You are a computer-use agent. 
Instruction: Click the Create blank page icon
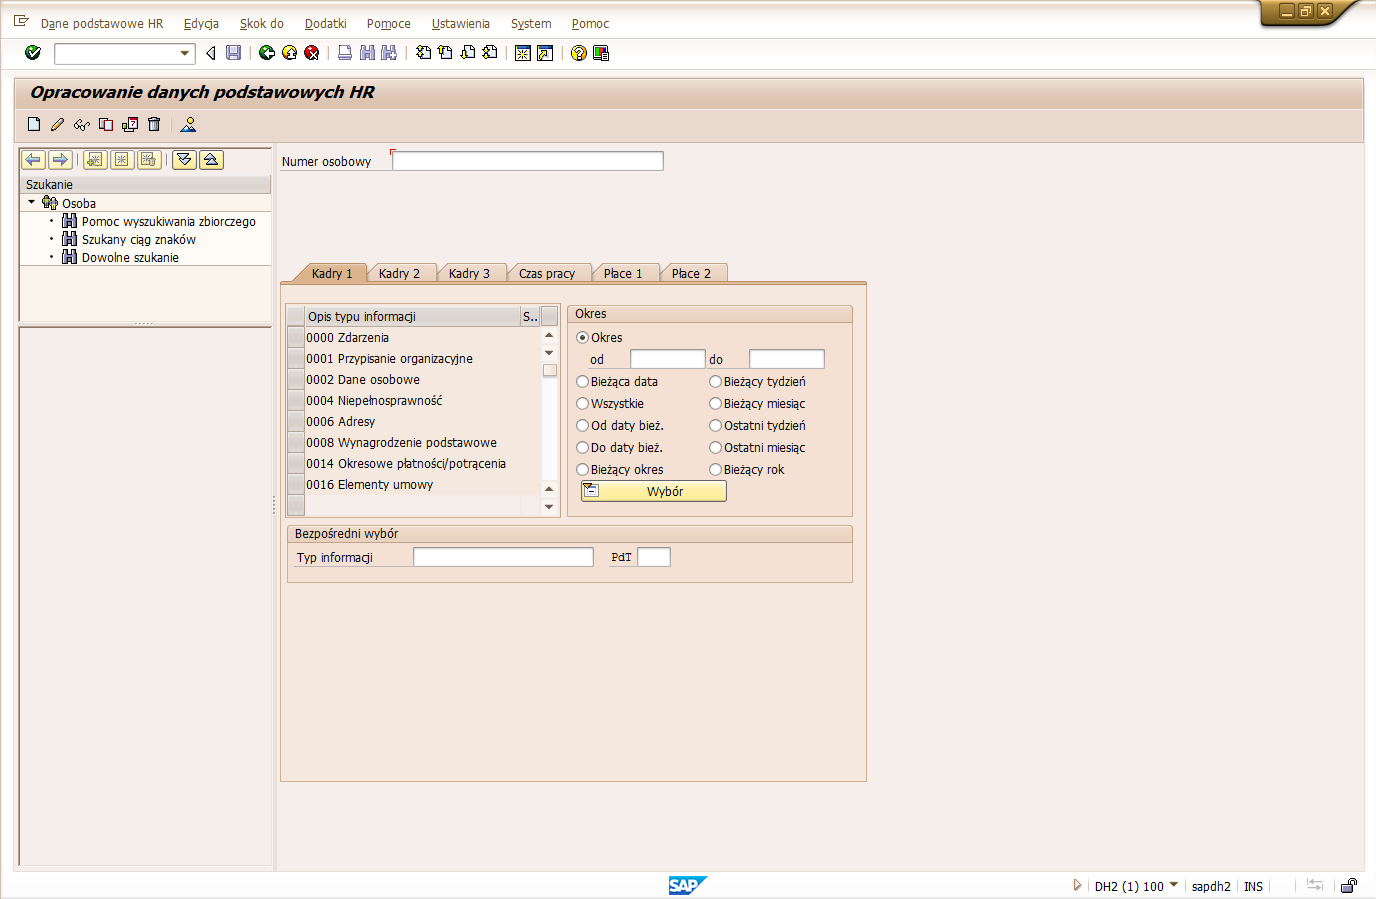coord(34,125)
